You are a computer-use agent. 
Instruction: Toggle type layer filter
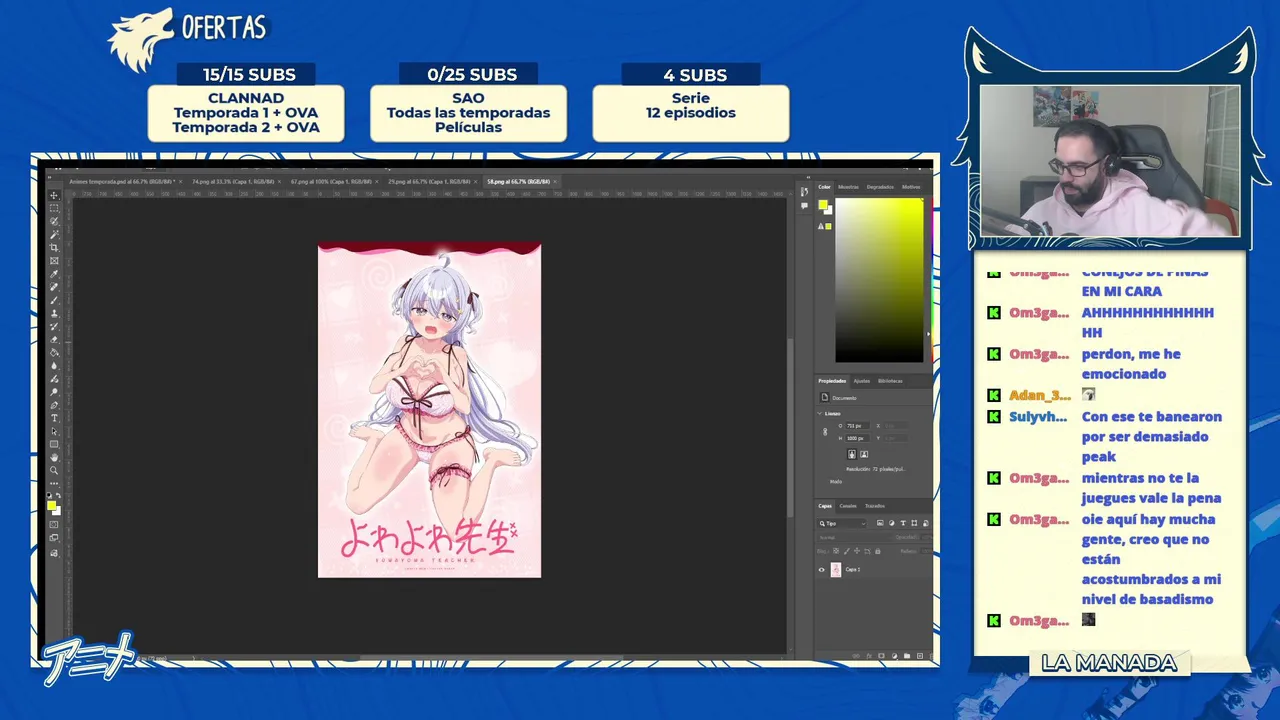coord(903,523)
